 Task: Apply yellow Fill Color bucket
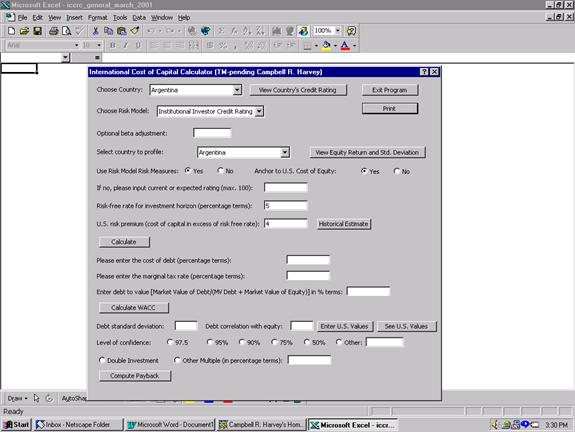click(x=326, y=45)
